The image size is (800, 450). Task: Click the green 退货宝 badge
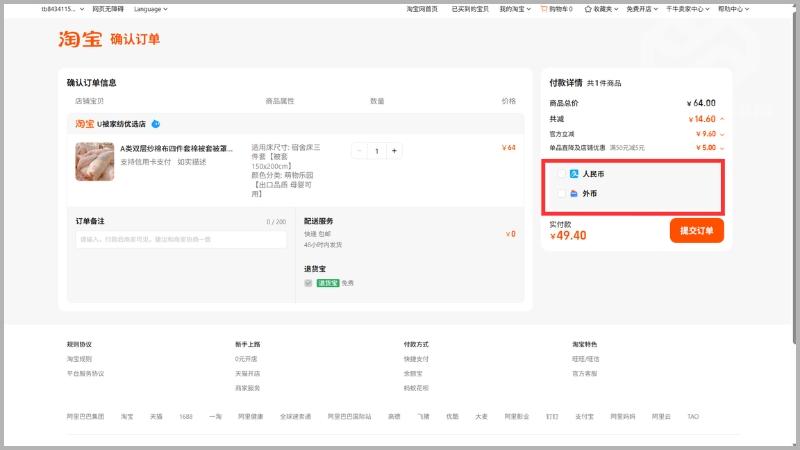328,283
